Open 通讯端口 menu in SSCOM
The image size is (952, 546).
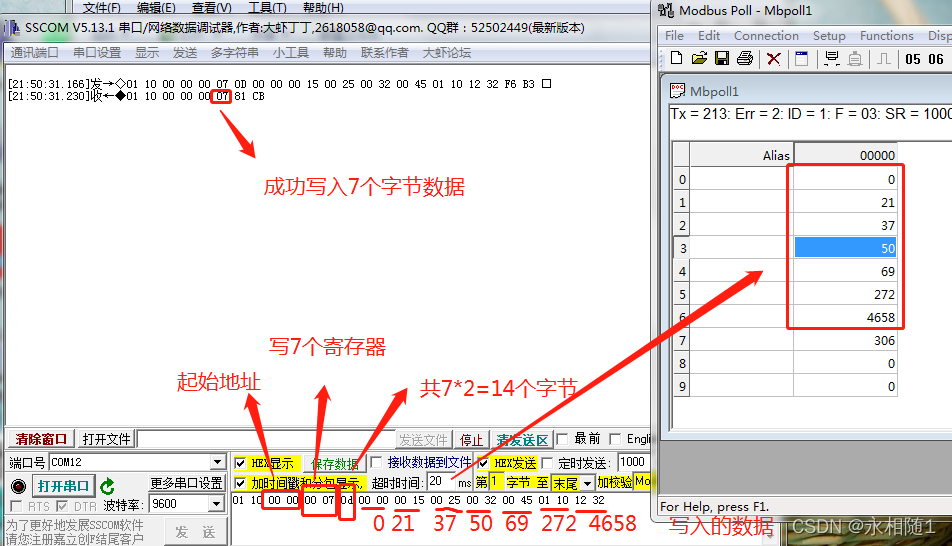35,53
